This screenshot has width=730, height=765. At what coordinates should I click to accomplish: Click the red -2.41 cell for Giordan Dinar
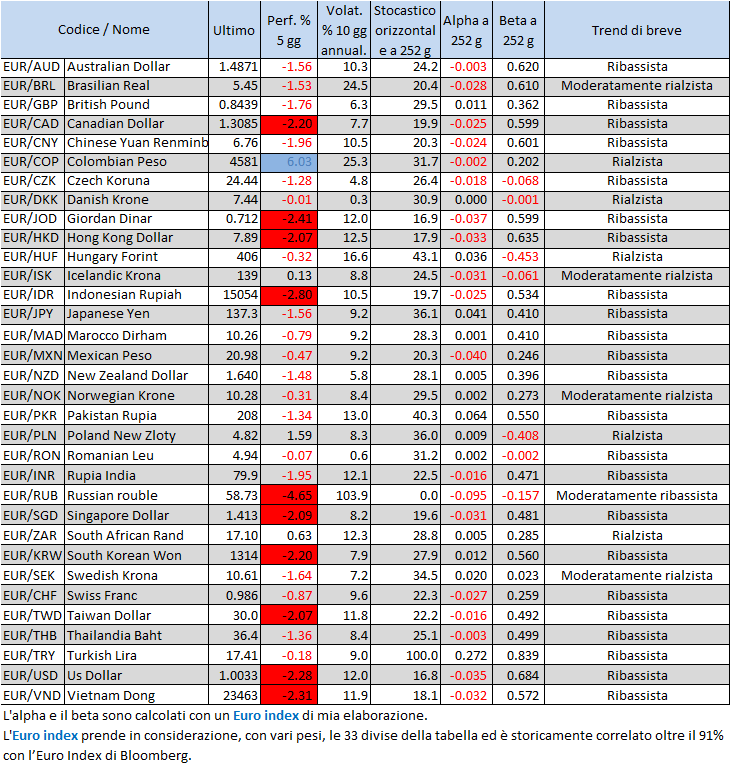(x=289, y=219)
